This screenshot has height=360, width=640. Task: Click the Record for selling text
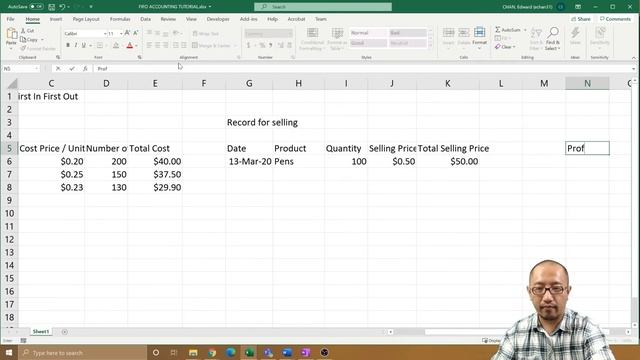pos(262,122)
